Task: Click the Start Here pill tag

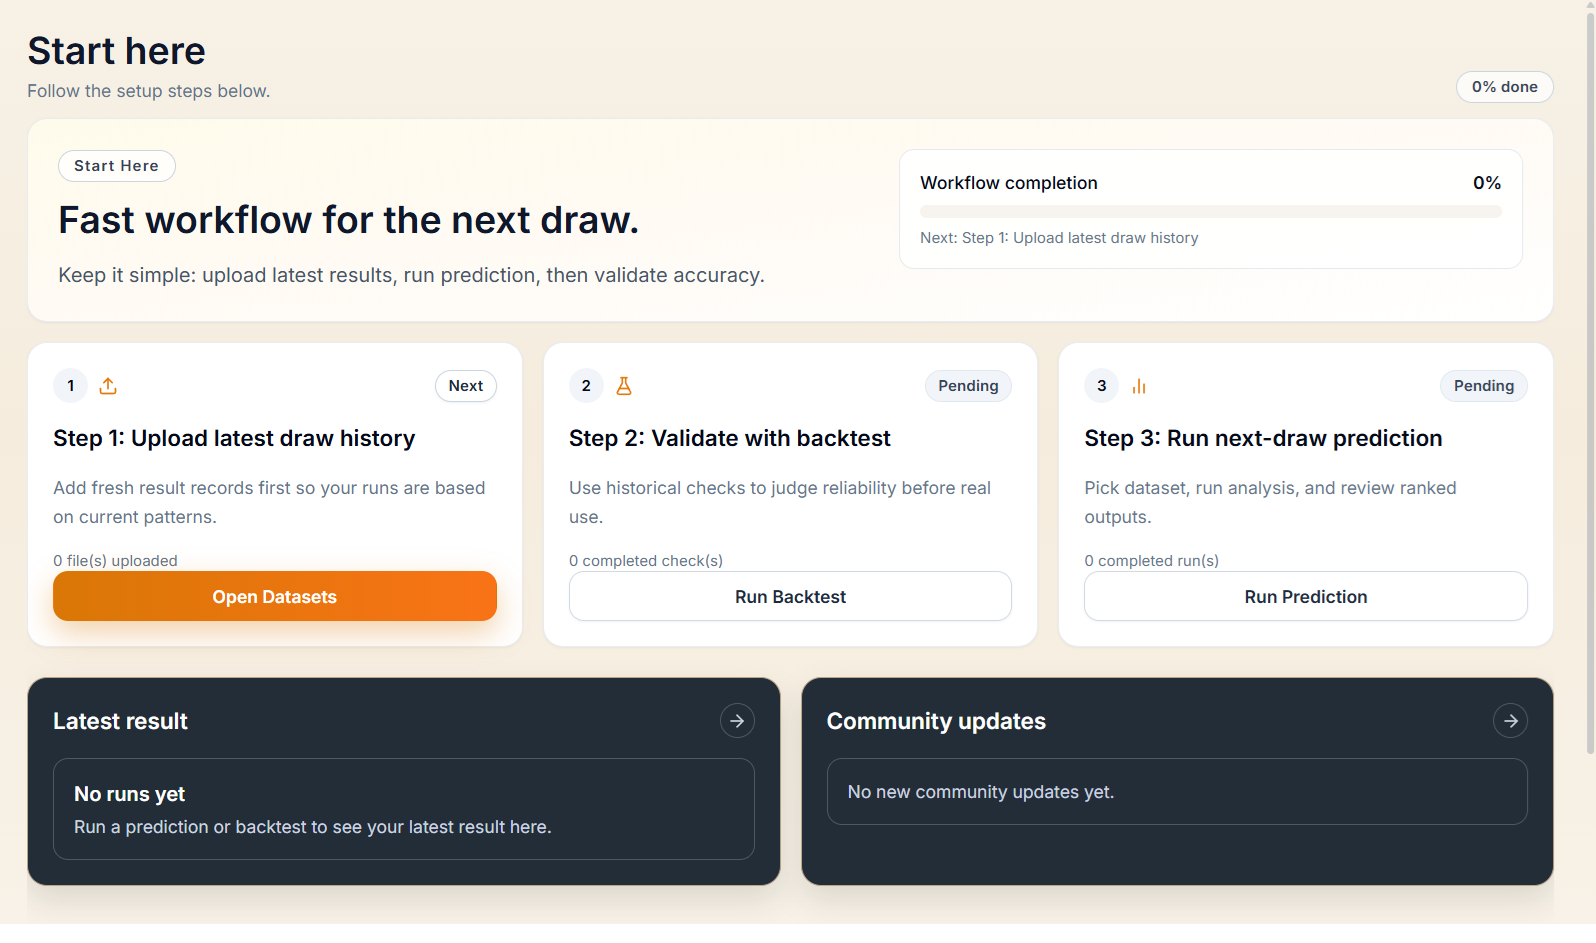Action: pos(116,166)
